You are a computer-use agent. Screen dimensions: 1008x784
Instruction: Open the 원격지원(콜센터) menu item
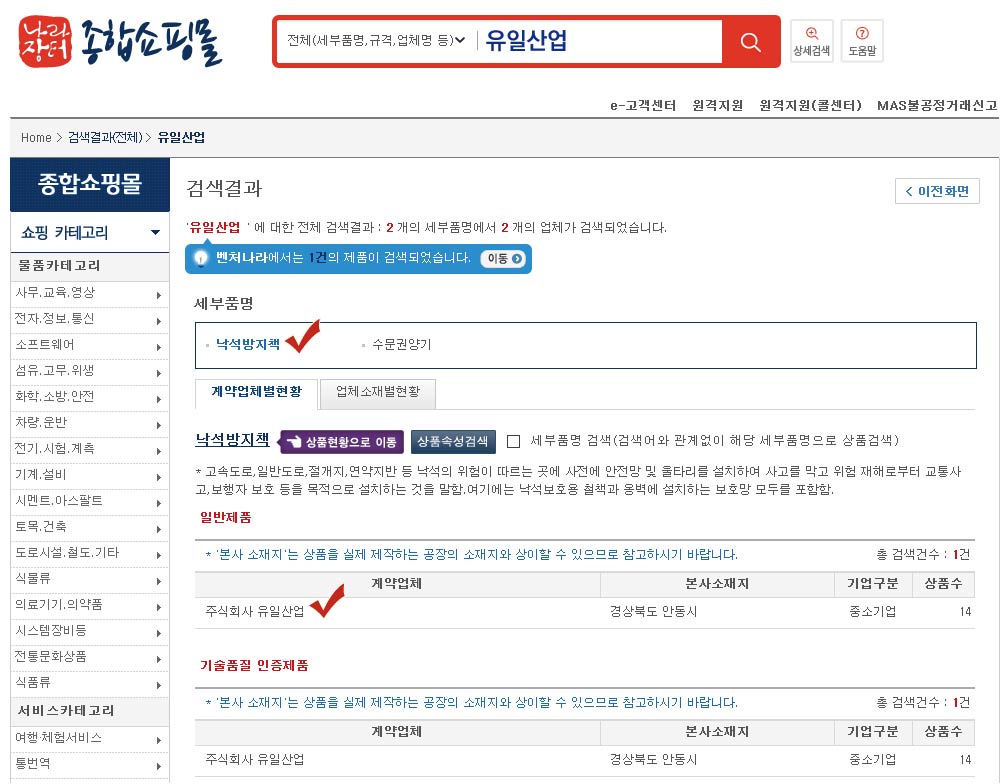pyautogui.click(x=810, y=105)
